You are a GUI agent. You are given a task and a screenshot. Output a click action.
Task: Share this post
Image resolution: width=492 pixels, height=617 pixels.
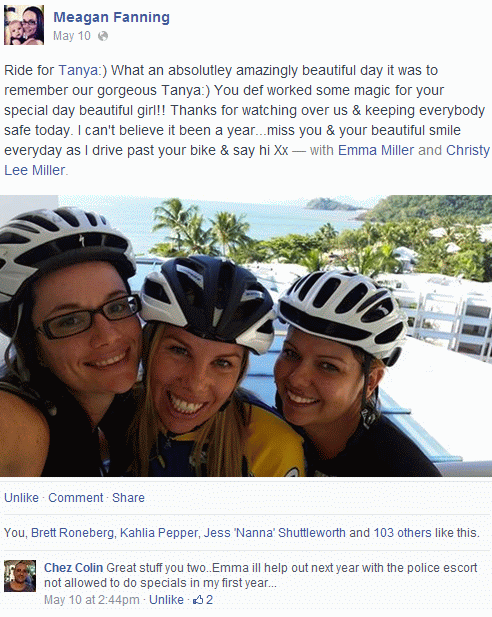pos(128,498)
